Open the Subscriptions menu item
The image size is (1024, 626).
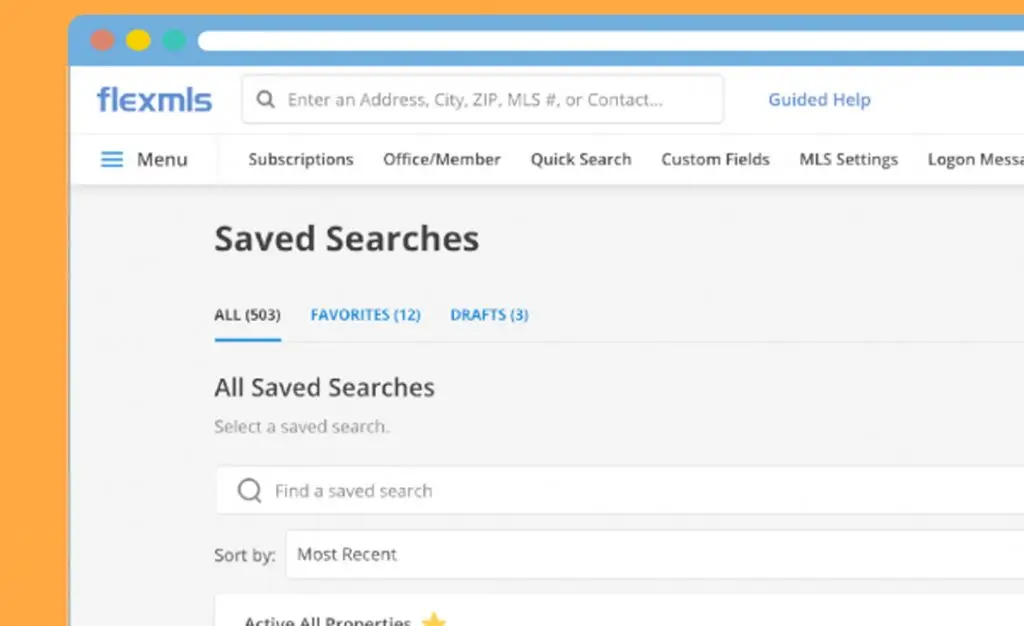coord(301,159)
